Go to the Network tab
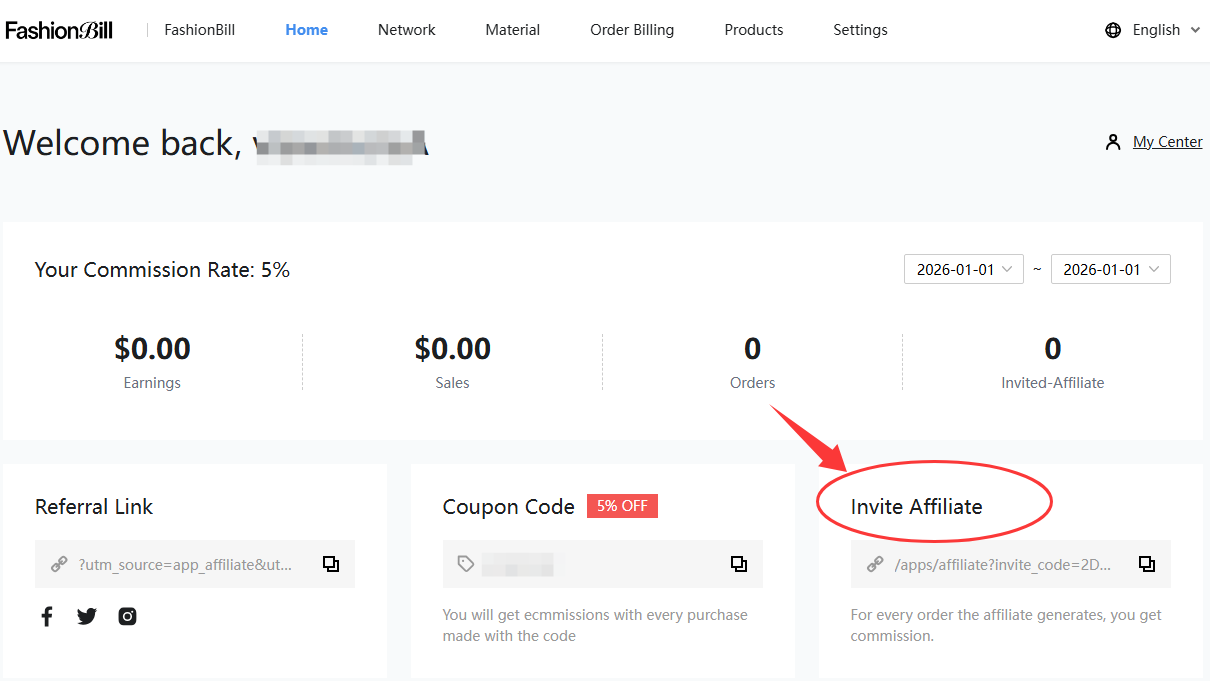 [406, 30]
